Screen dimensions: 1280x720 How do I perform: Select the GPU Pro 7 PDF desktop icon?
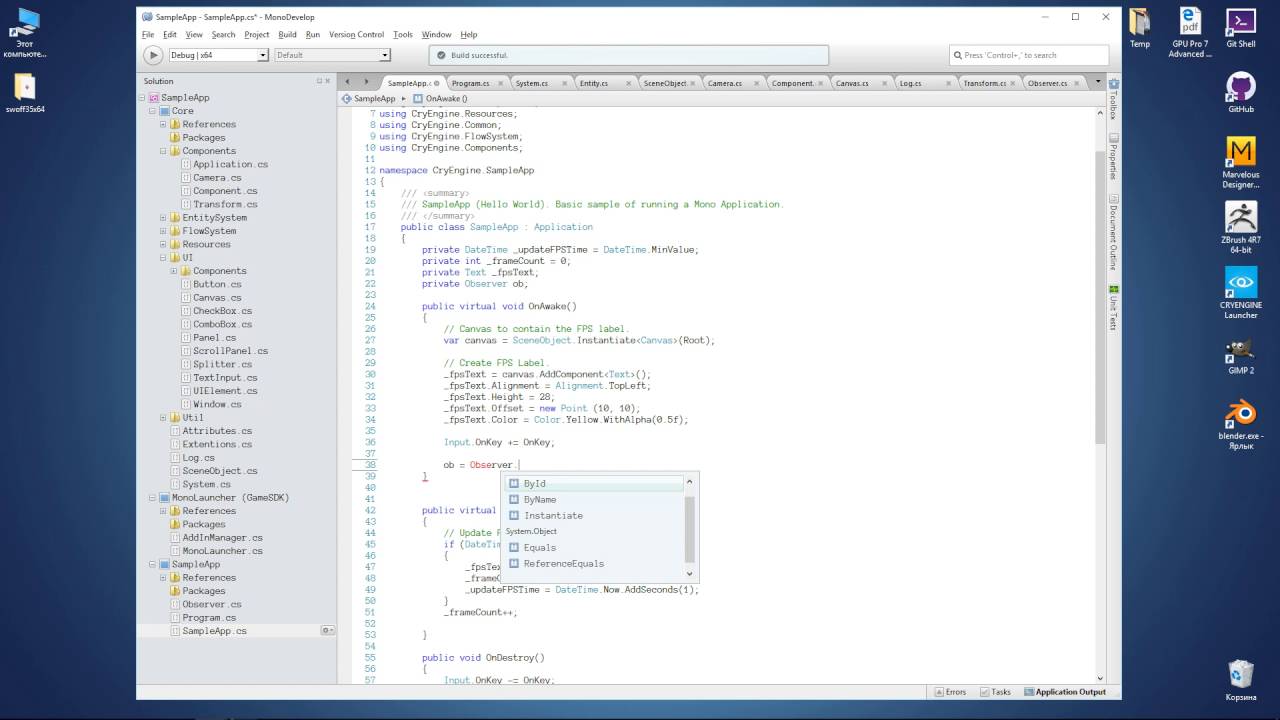click(1189, 32)
